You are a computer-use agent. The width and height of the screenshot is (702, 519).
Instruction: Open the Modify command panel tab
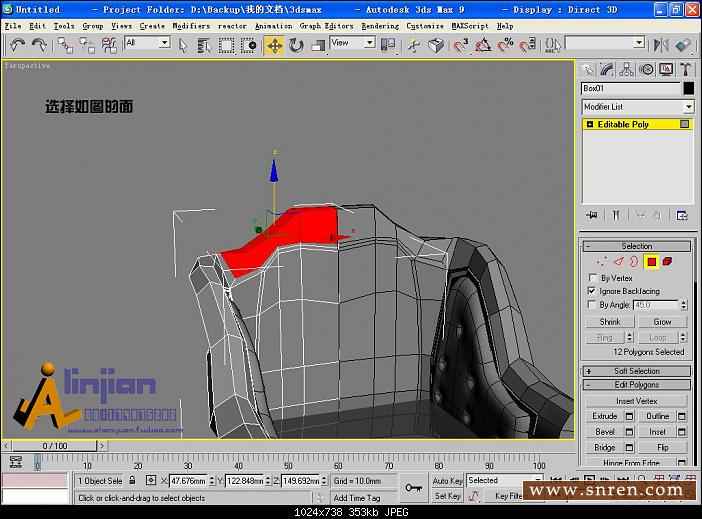click(x=607, y=69)
